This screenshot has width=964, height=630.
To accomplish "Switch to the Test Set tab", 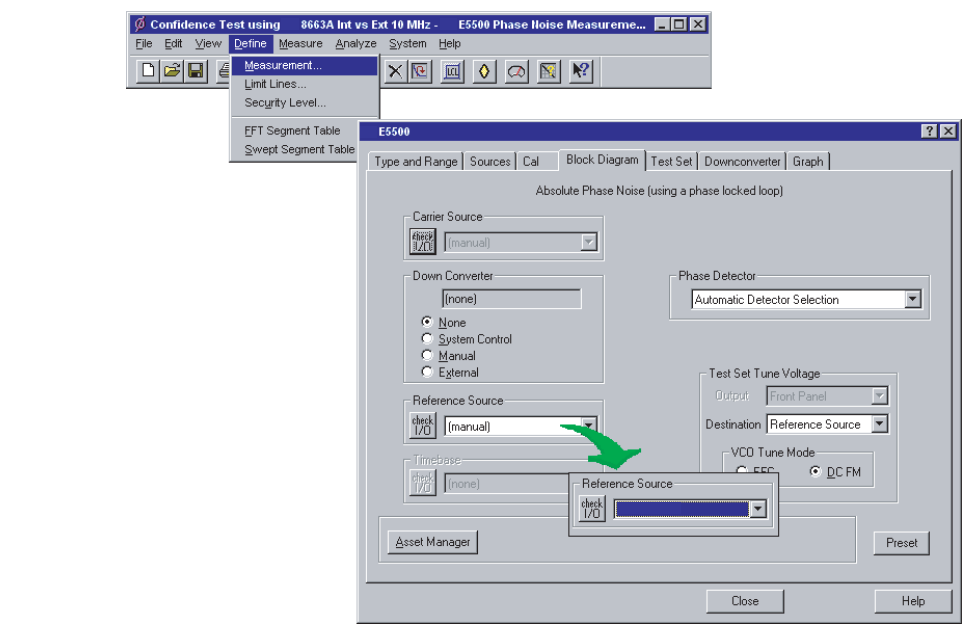I will point(671,162).
